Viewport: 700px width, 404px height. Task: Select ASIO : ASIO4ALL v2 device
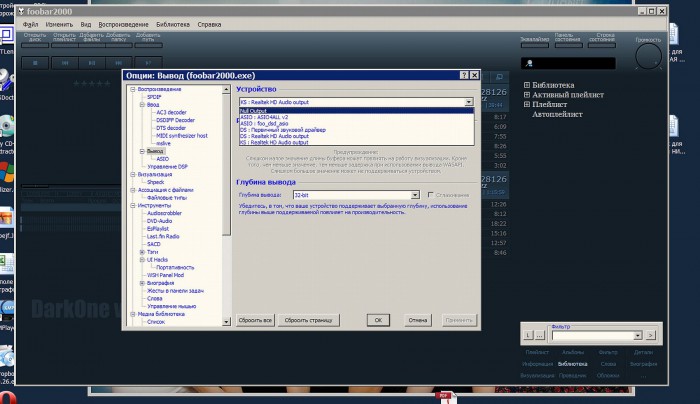[x=356, y=117]
